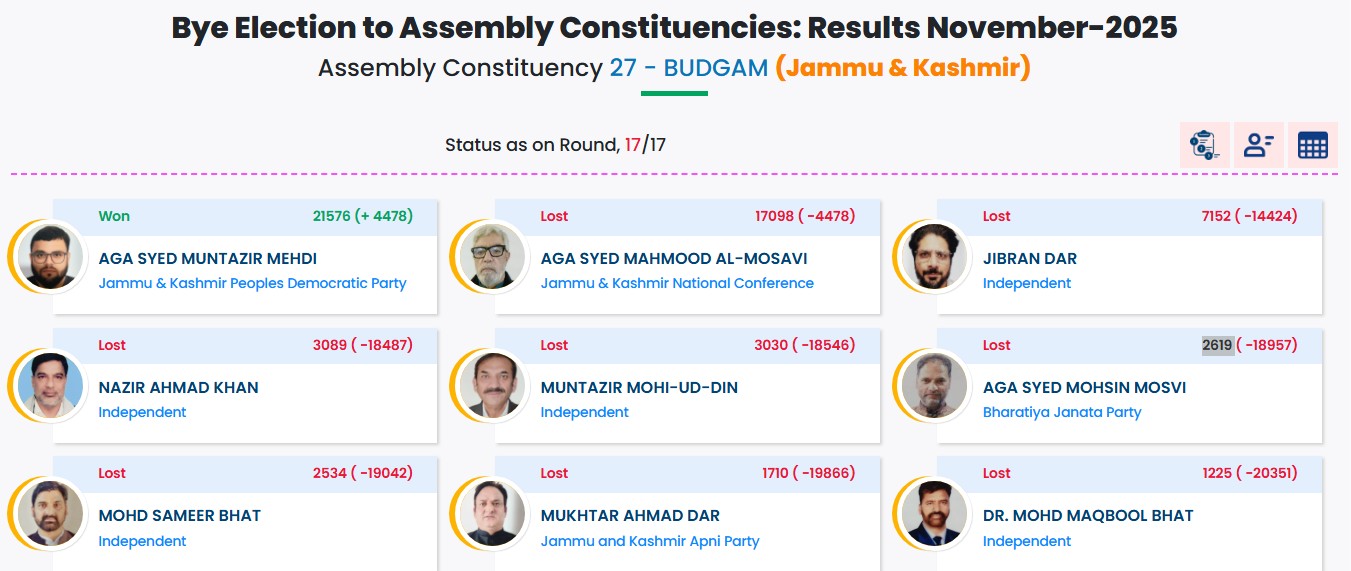The width and height of the screenshot is (1351, 571).
Task: Click Nazir Ahmad Khan's profile picture
Action: pyautogui.click(x=50, y=385)
